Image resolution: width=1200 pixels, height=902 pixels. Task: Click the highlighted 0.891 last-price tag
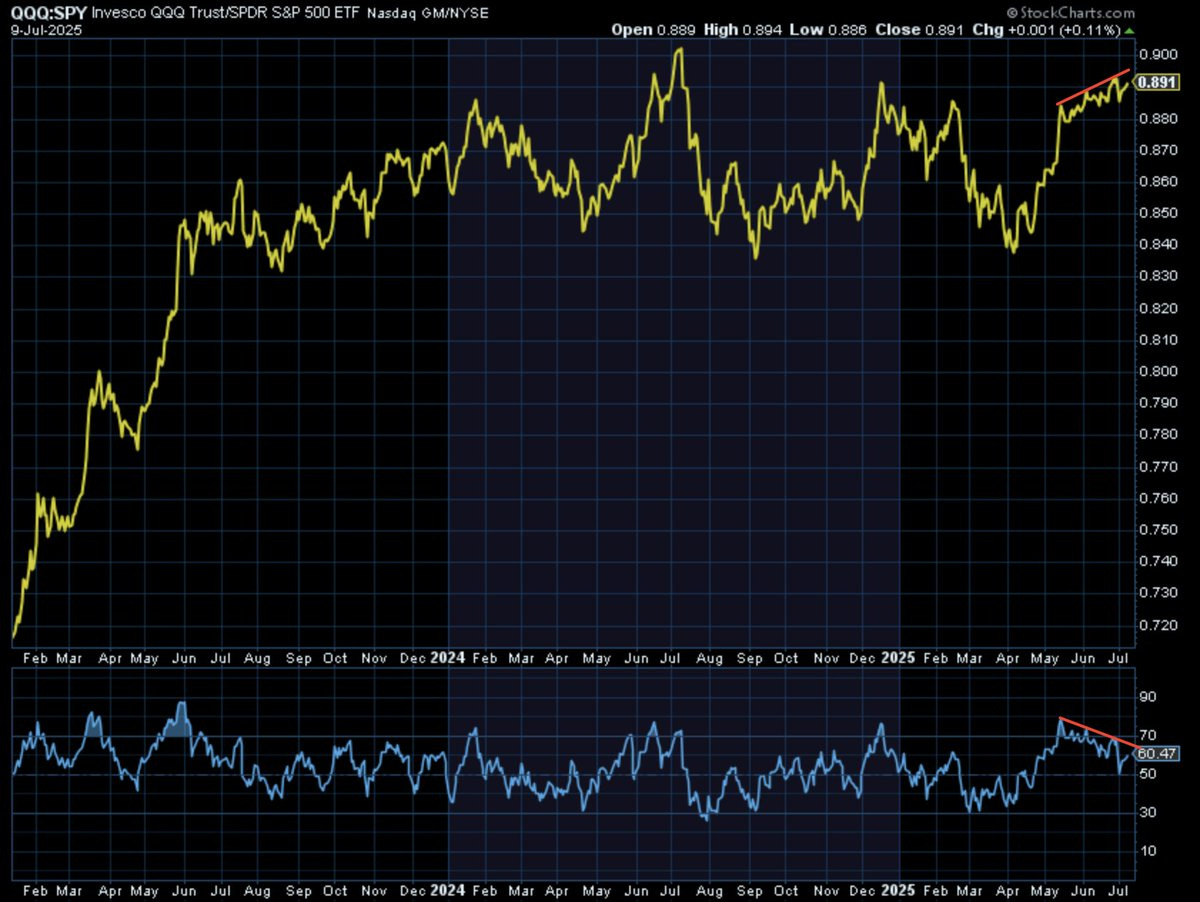click(x=1155, y=84)
